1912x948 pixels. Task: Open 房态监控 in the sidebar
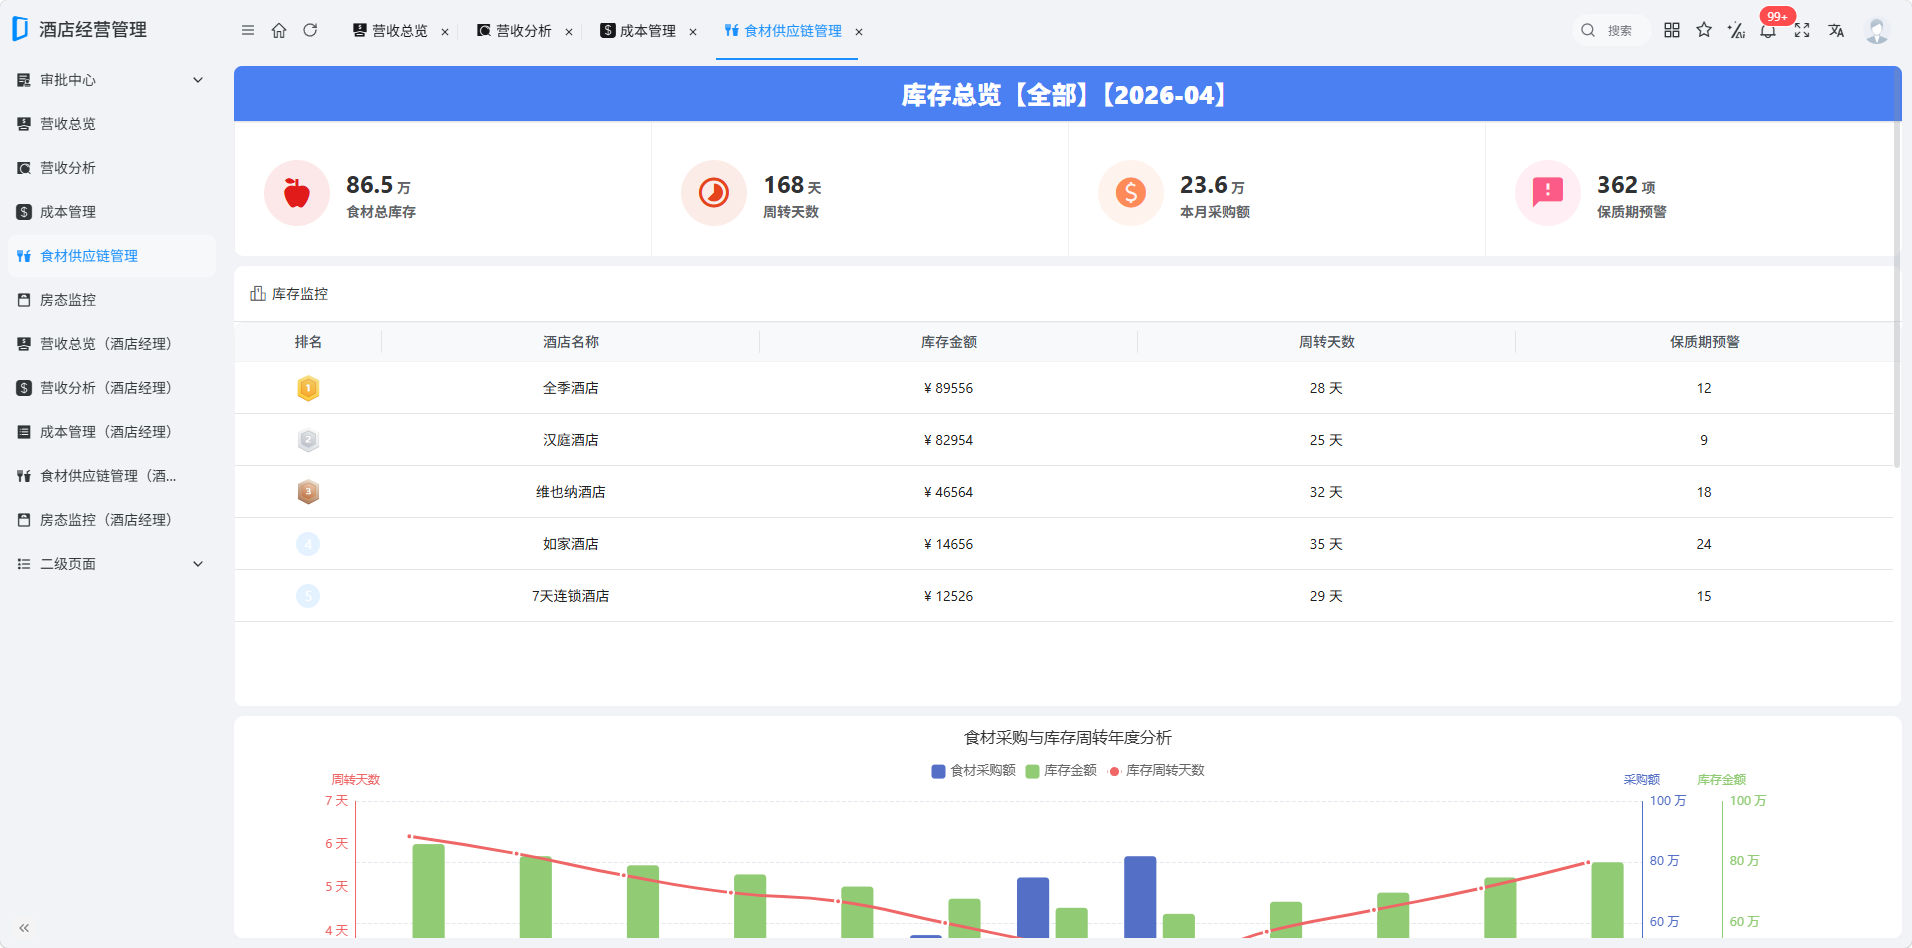(111, 300)
